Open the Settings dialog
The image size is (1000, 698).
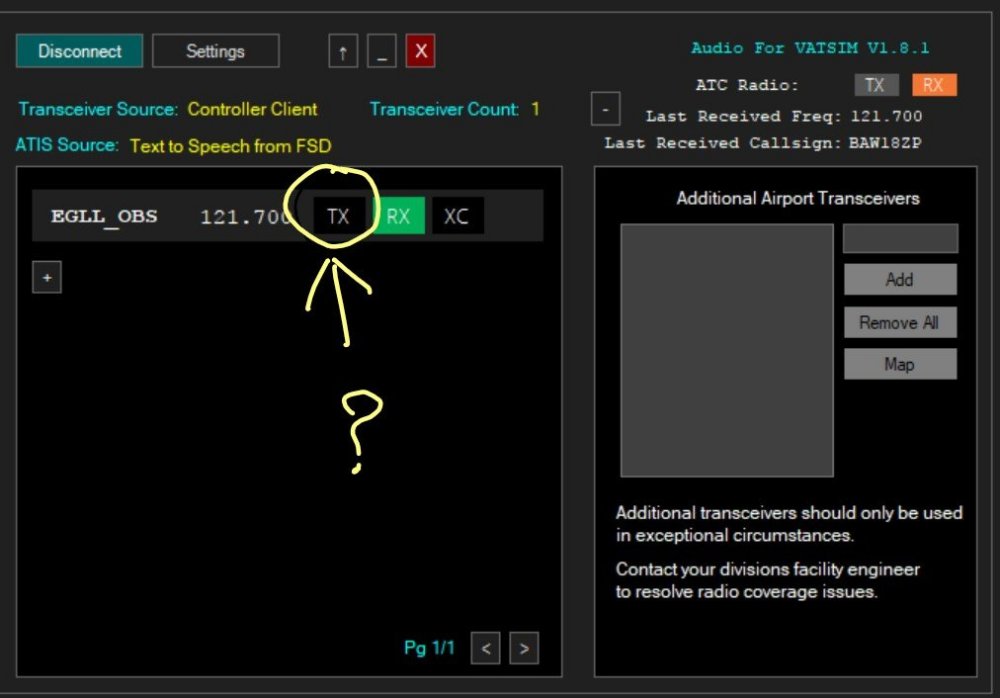[x=215, y=51]
